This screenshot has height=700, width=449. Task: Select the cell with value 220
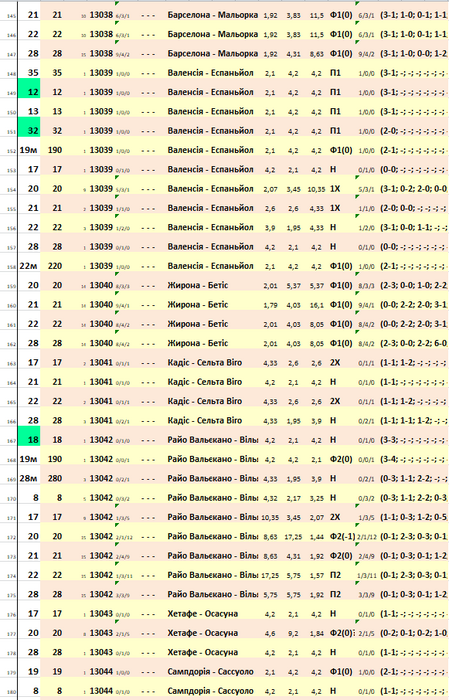click(55, 266)
